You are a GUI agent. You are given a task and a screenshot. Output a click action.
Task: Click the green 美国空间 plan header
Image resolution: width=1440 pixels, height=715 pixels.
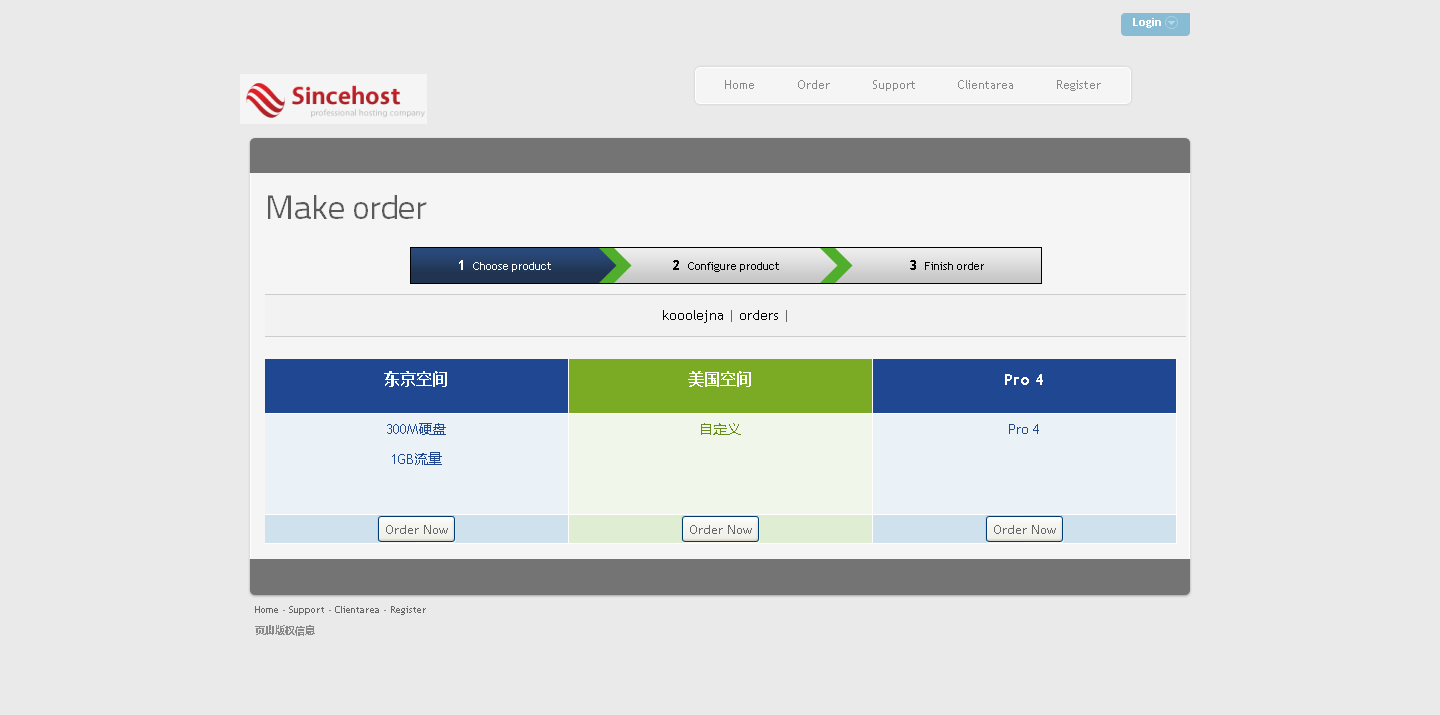tap(720, 380)
